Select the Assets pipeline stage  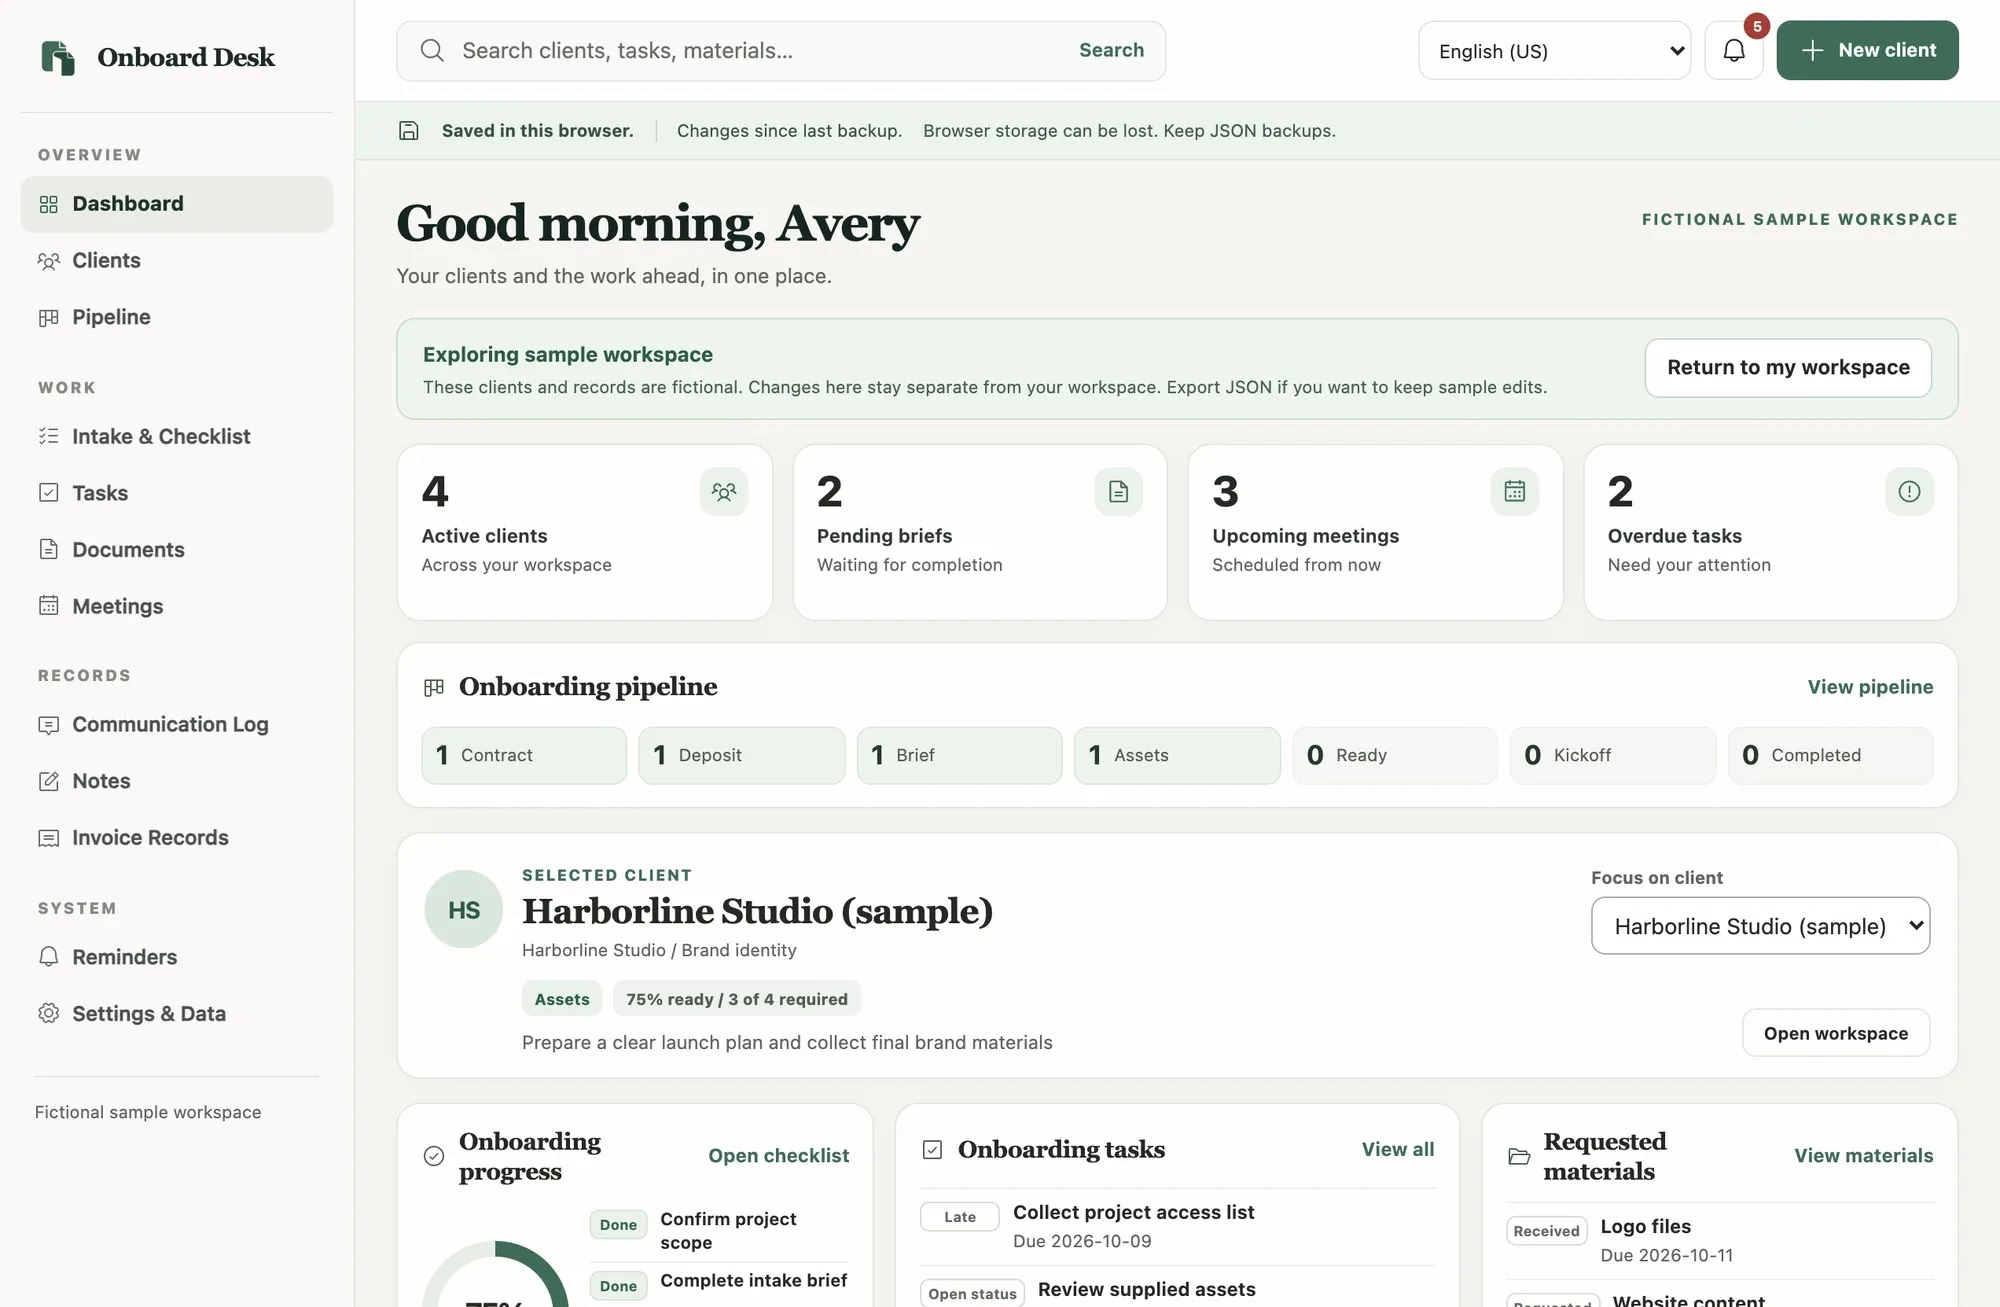point(1177,755)
